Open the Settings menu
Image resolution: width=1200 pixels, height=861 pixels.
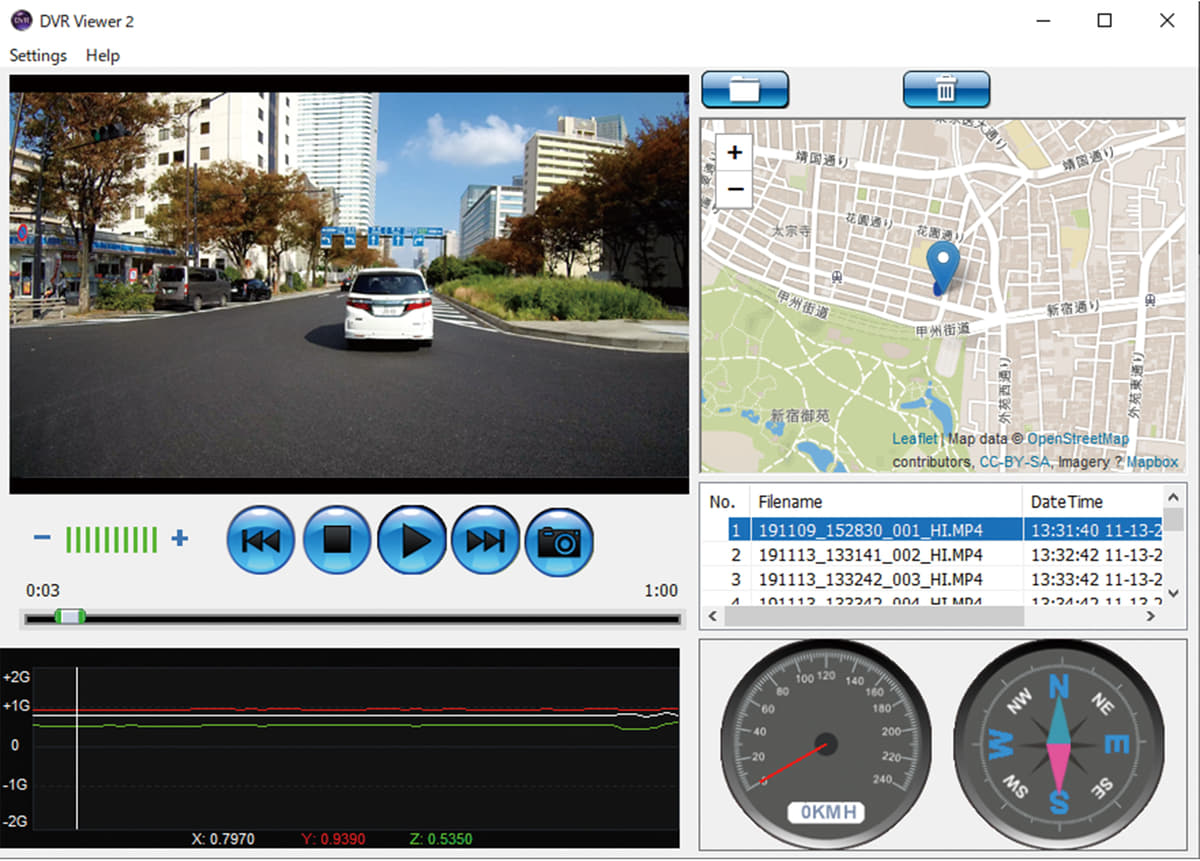[38, 55]
